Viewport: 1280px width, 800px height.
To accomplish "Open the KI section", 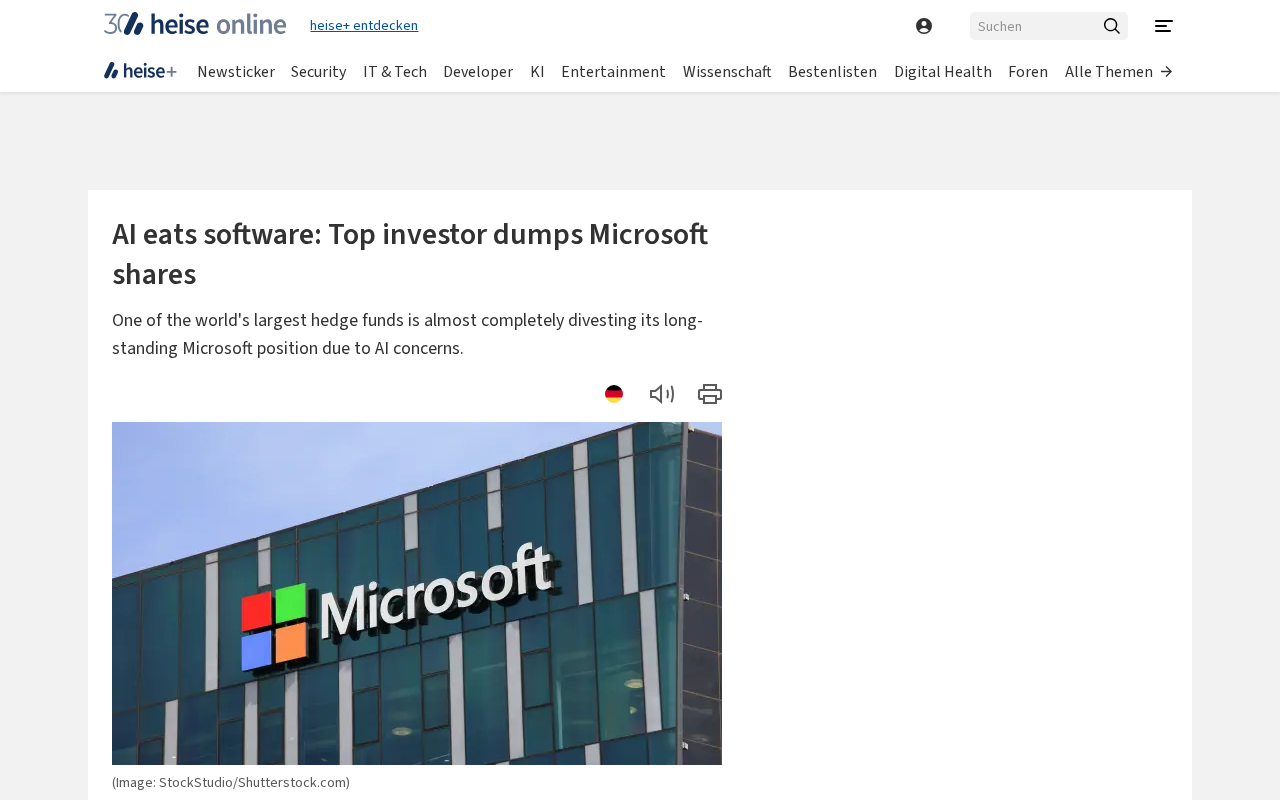I will [537, 72].
